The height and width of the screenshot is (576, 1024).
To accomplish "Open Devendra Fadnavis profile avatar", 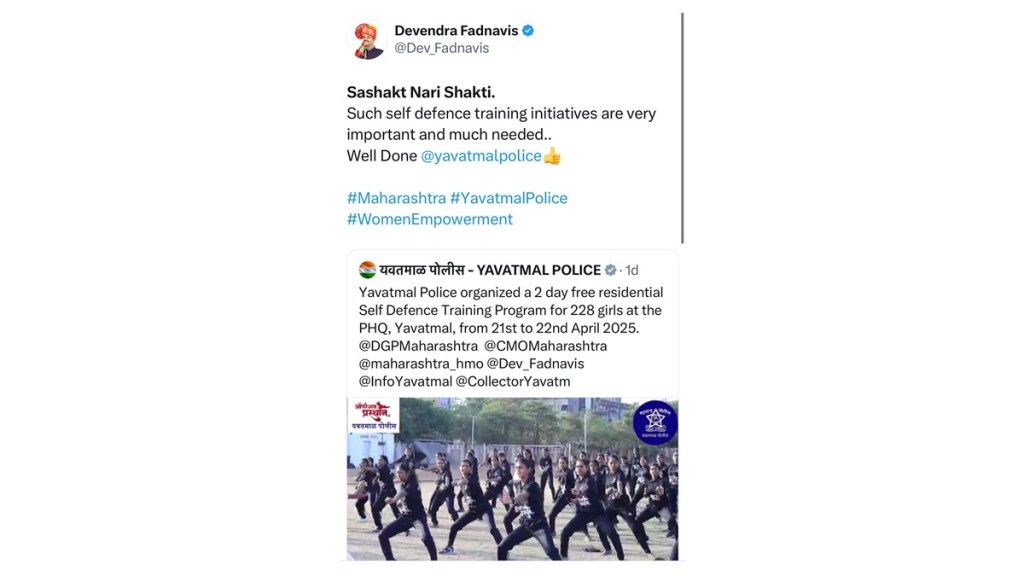I will pyautogui.click(x=368, y=40).
